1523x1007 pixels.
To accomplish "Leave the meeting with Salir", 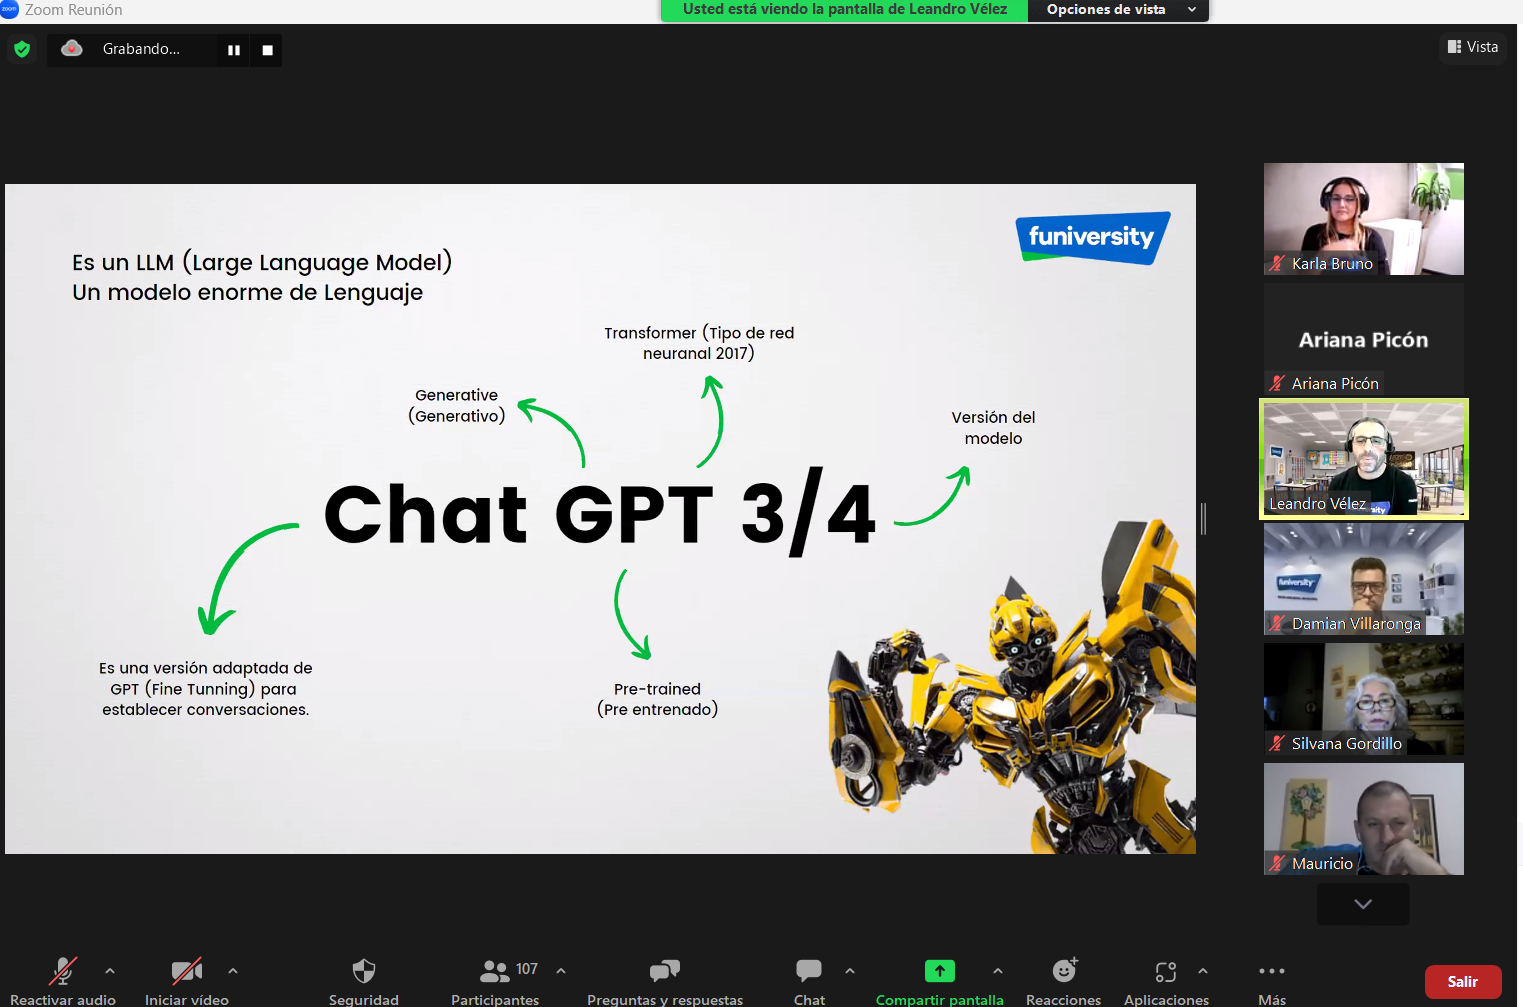I will click(1463, 982).
